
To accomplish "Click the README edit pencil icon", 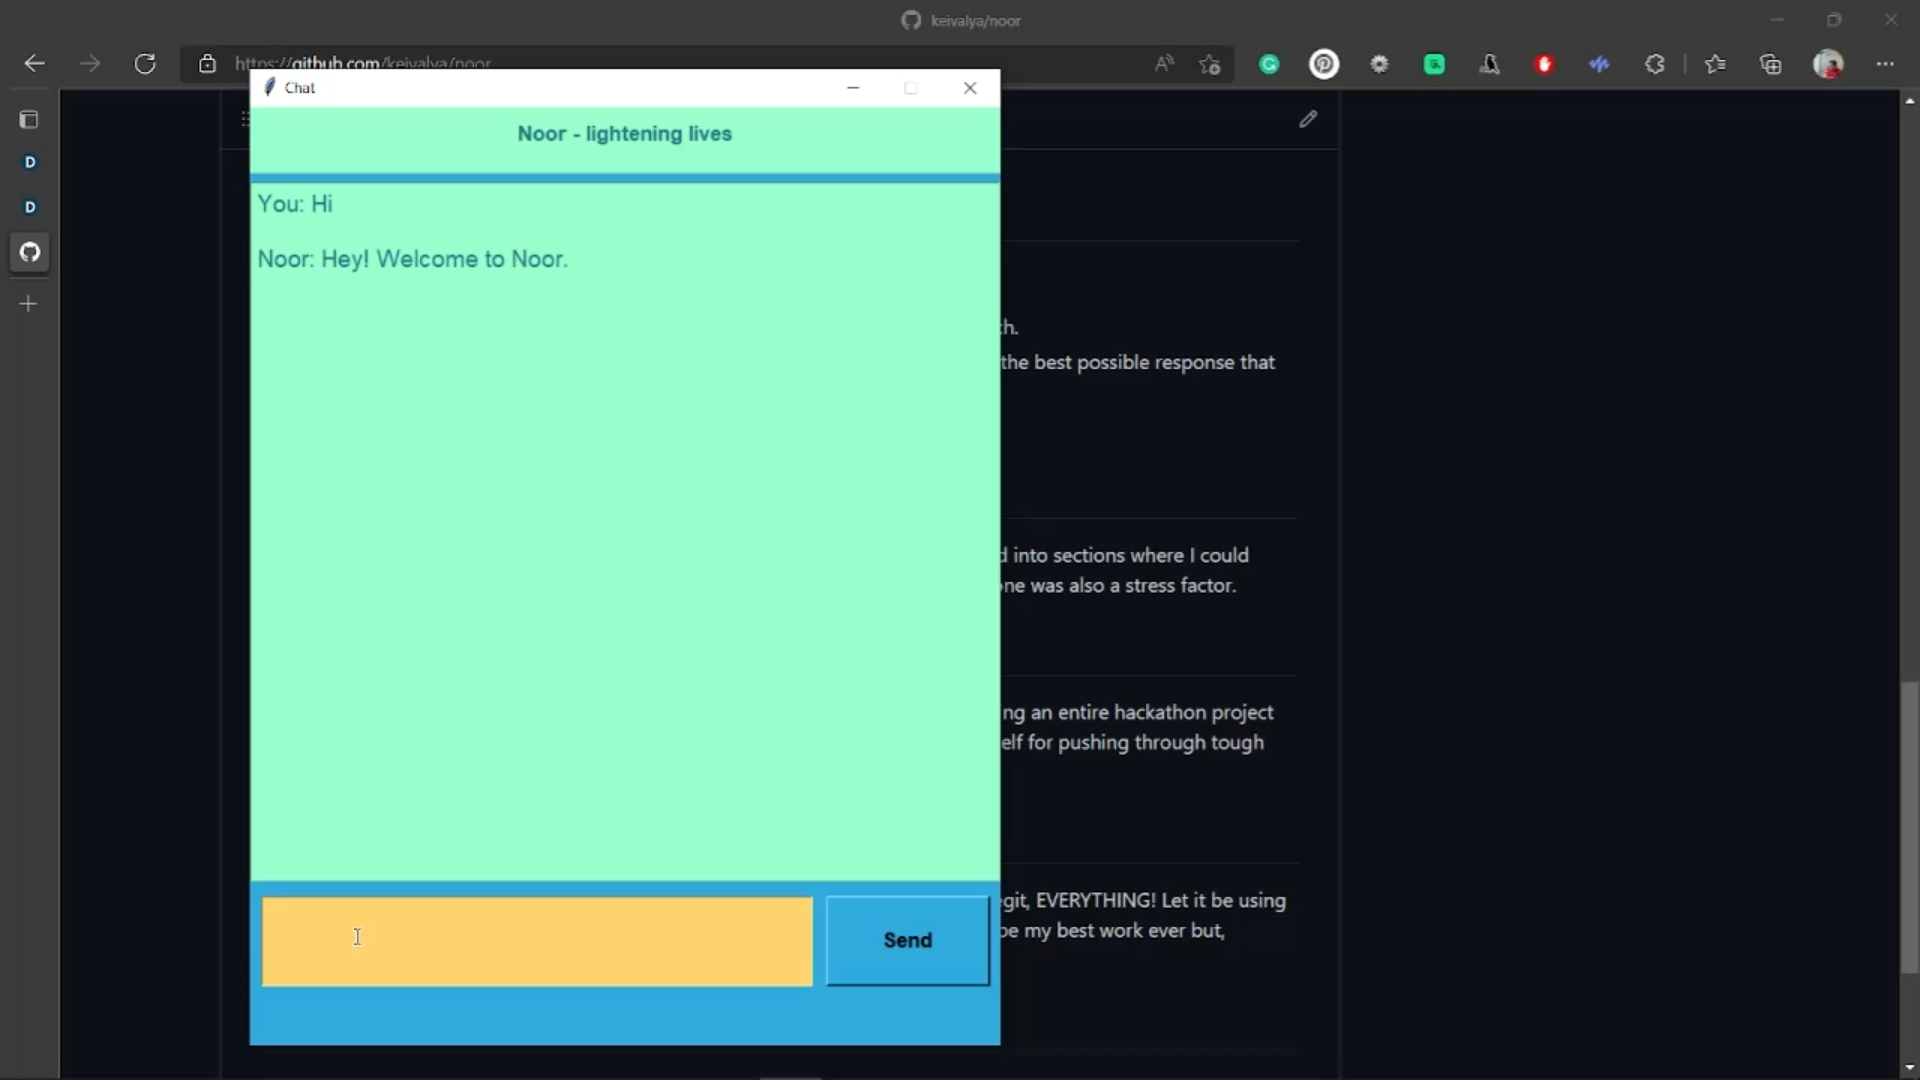I will pyautogui.click(x=1308, y=119).
